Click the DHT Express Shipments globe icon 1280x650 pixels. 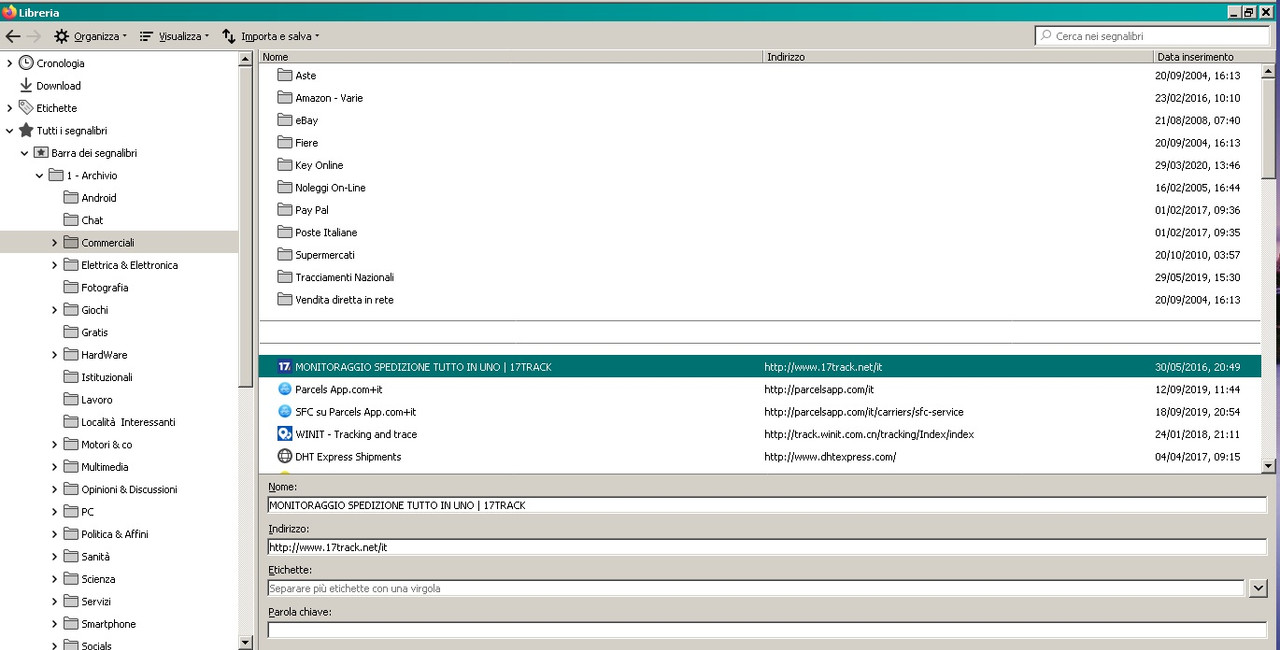[285, 457]
